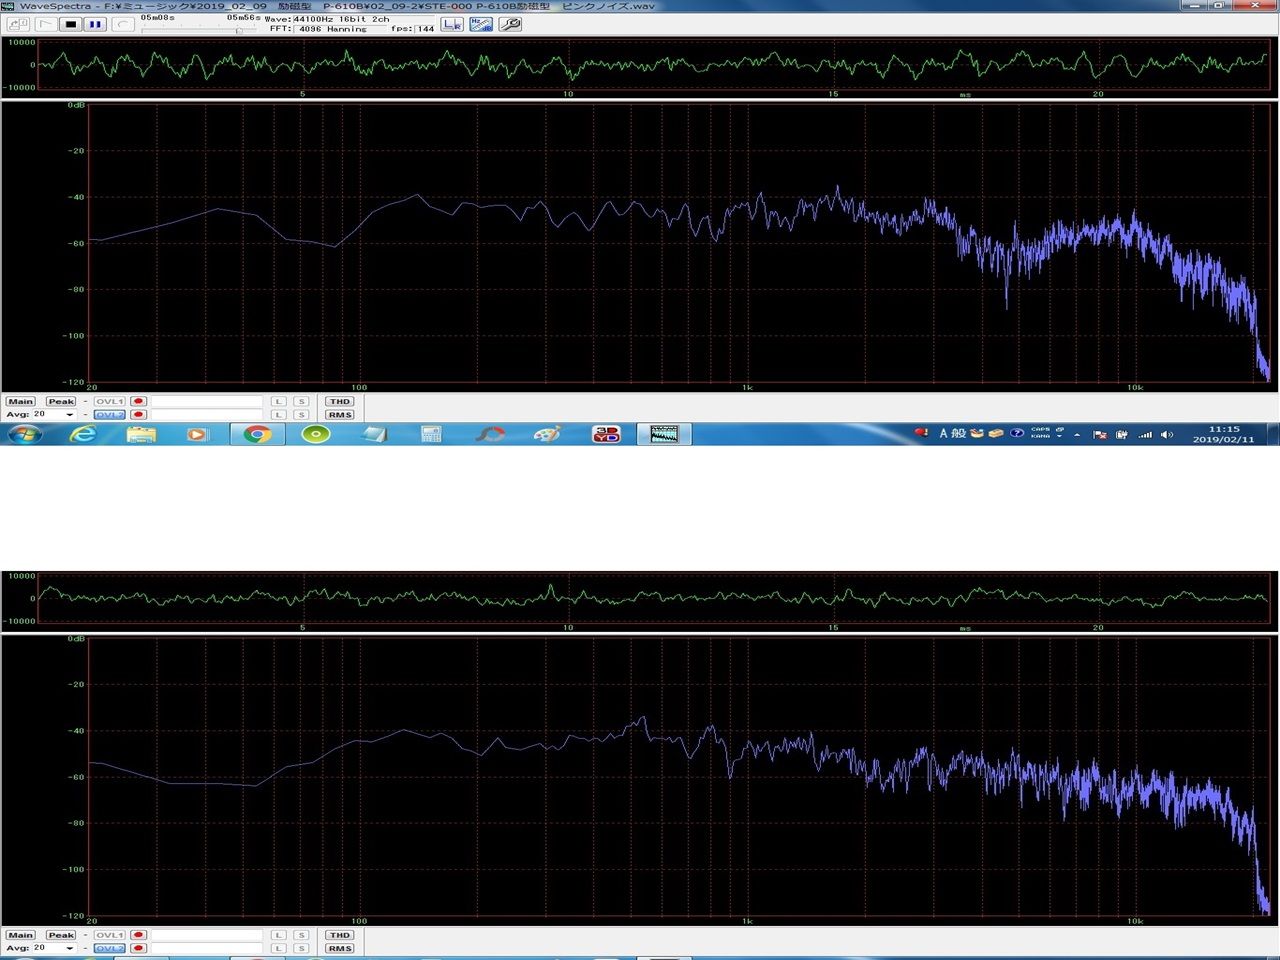Click the L button in the lower OVL1 row
This screenshot has width=1280, height=960.
click(x=279, y=936)
